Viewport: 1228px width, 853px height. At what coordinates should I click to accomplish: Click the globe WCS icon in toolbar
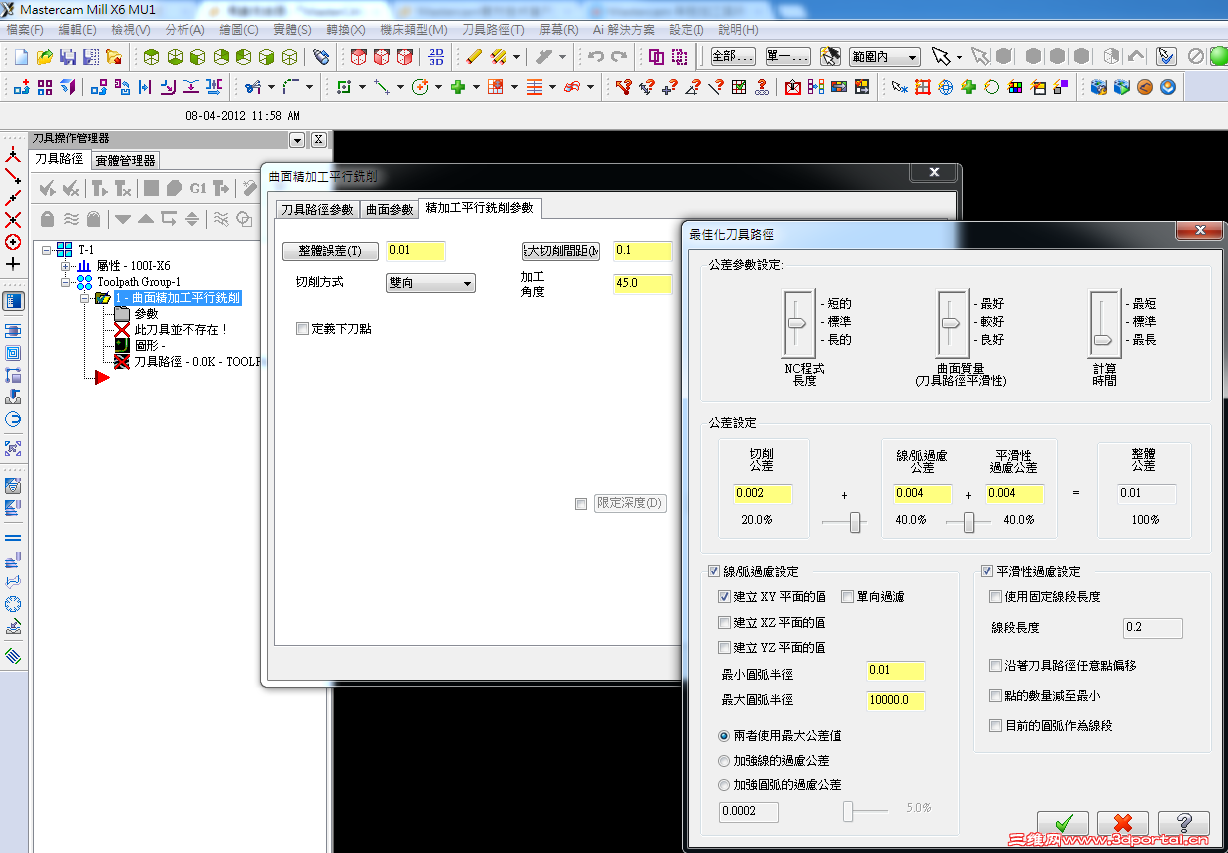click(x=945, y=88)
